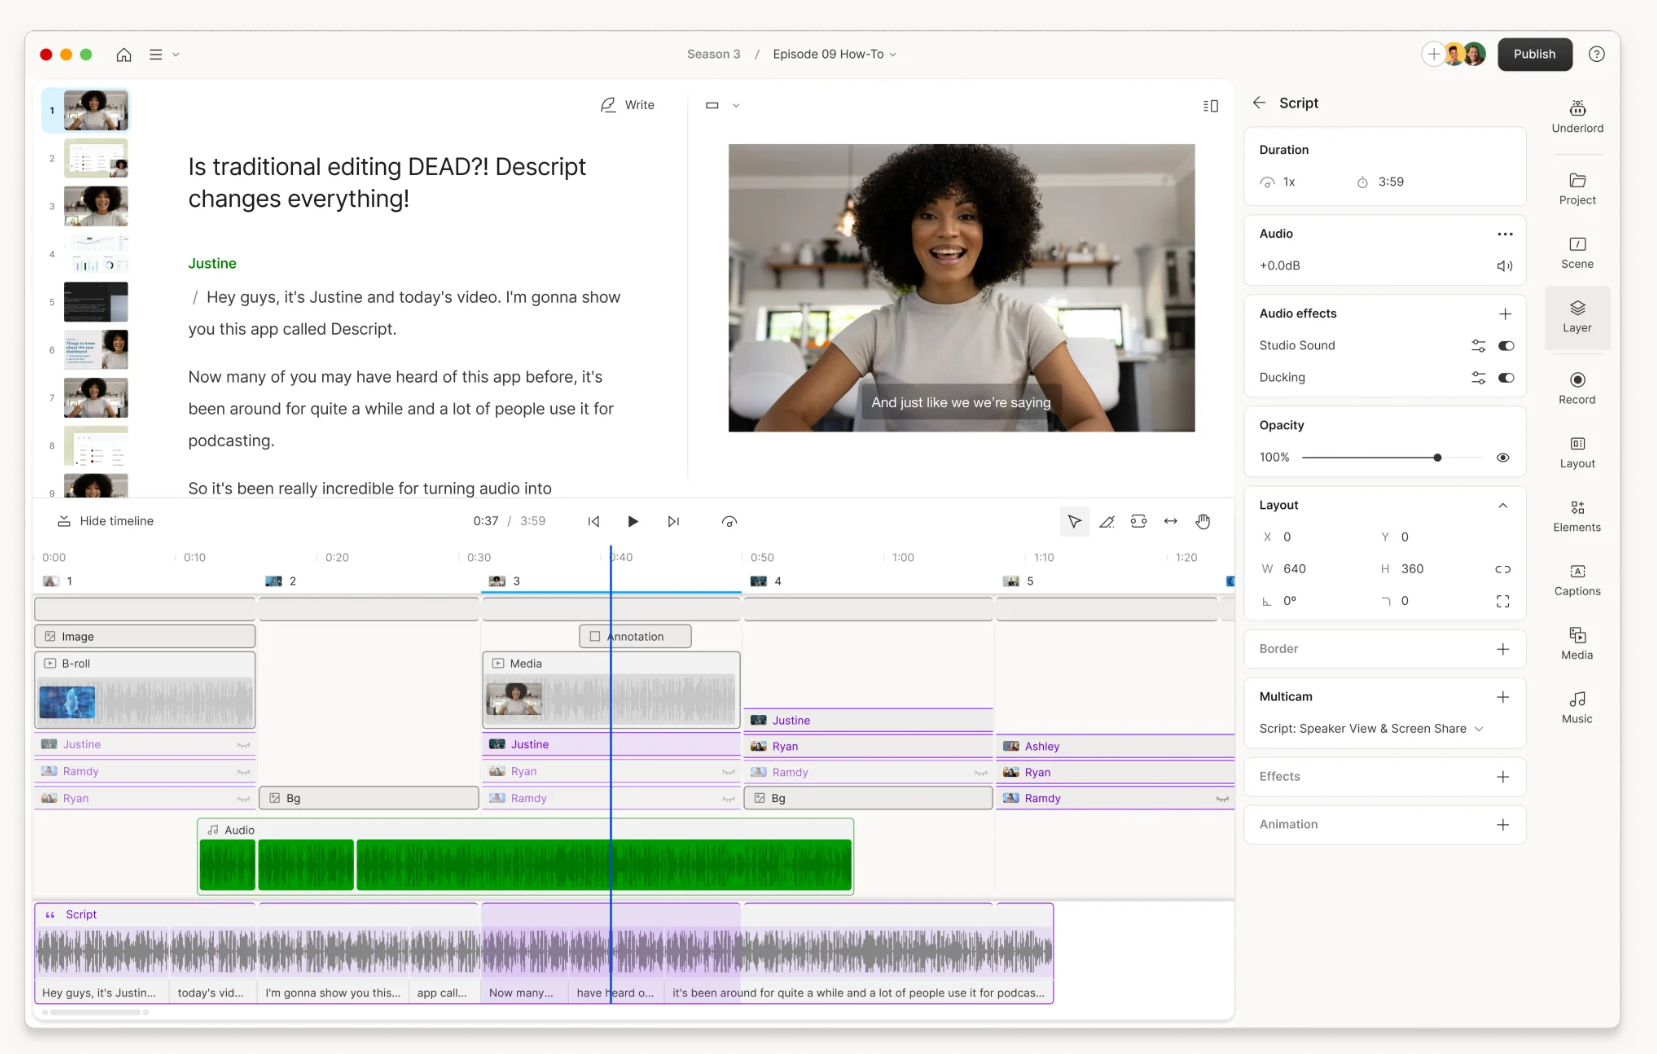Open the playback speed gauge
The width and height of the screenshot is (1657, 1054).
coord(729,521)
